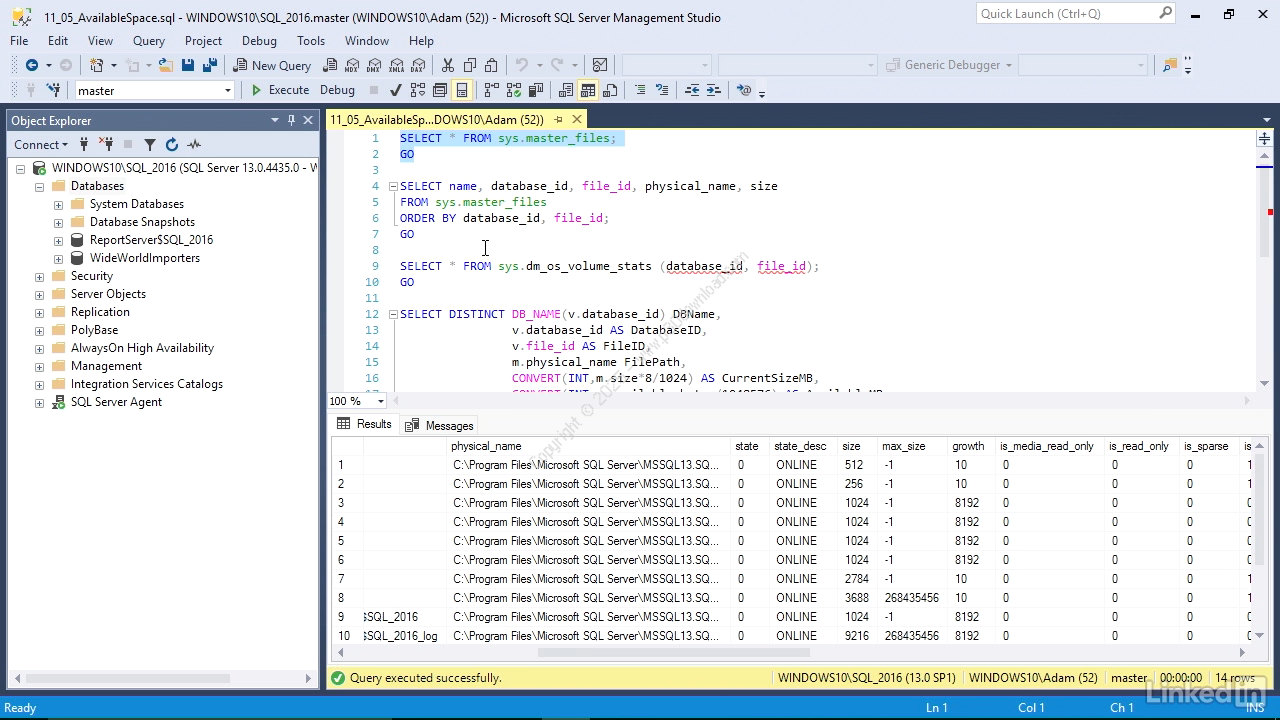Pin the Object Explorer panel (auto hide)
The image size is (1280, 720).
291,120
